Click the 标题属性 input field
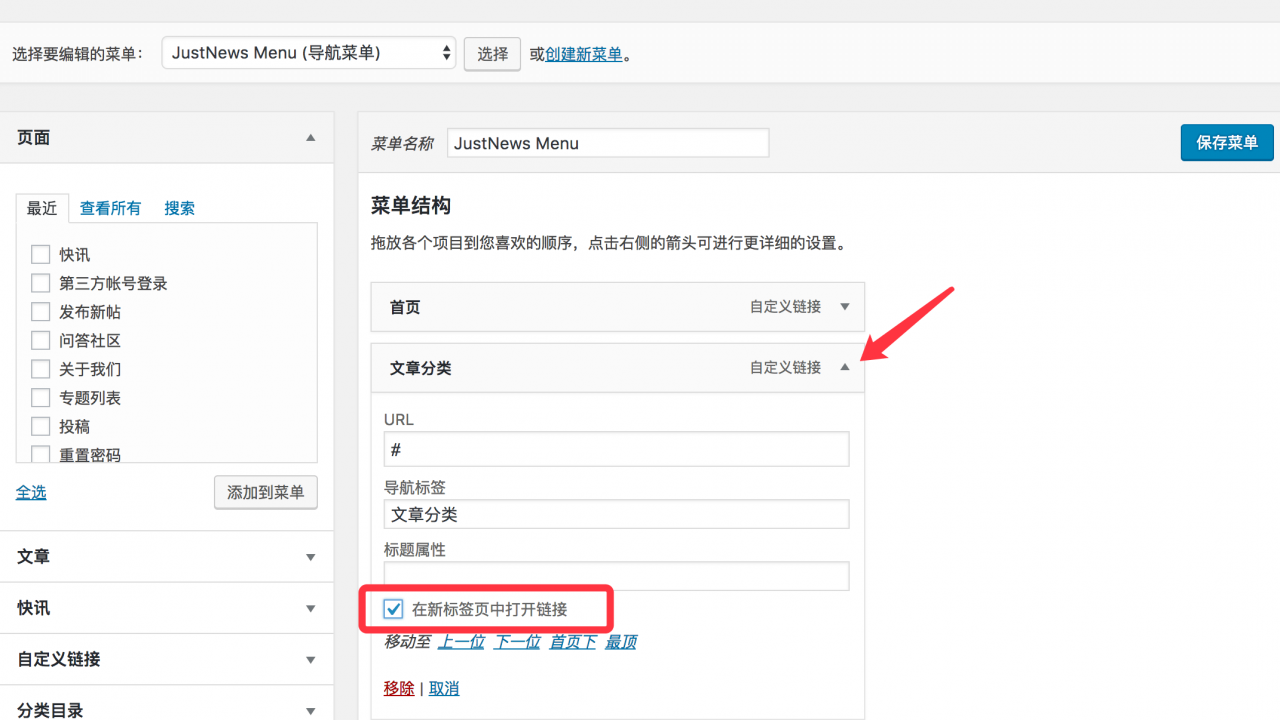The image size is (1280, 720). click(x=616, y=576)
